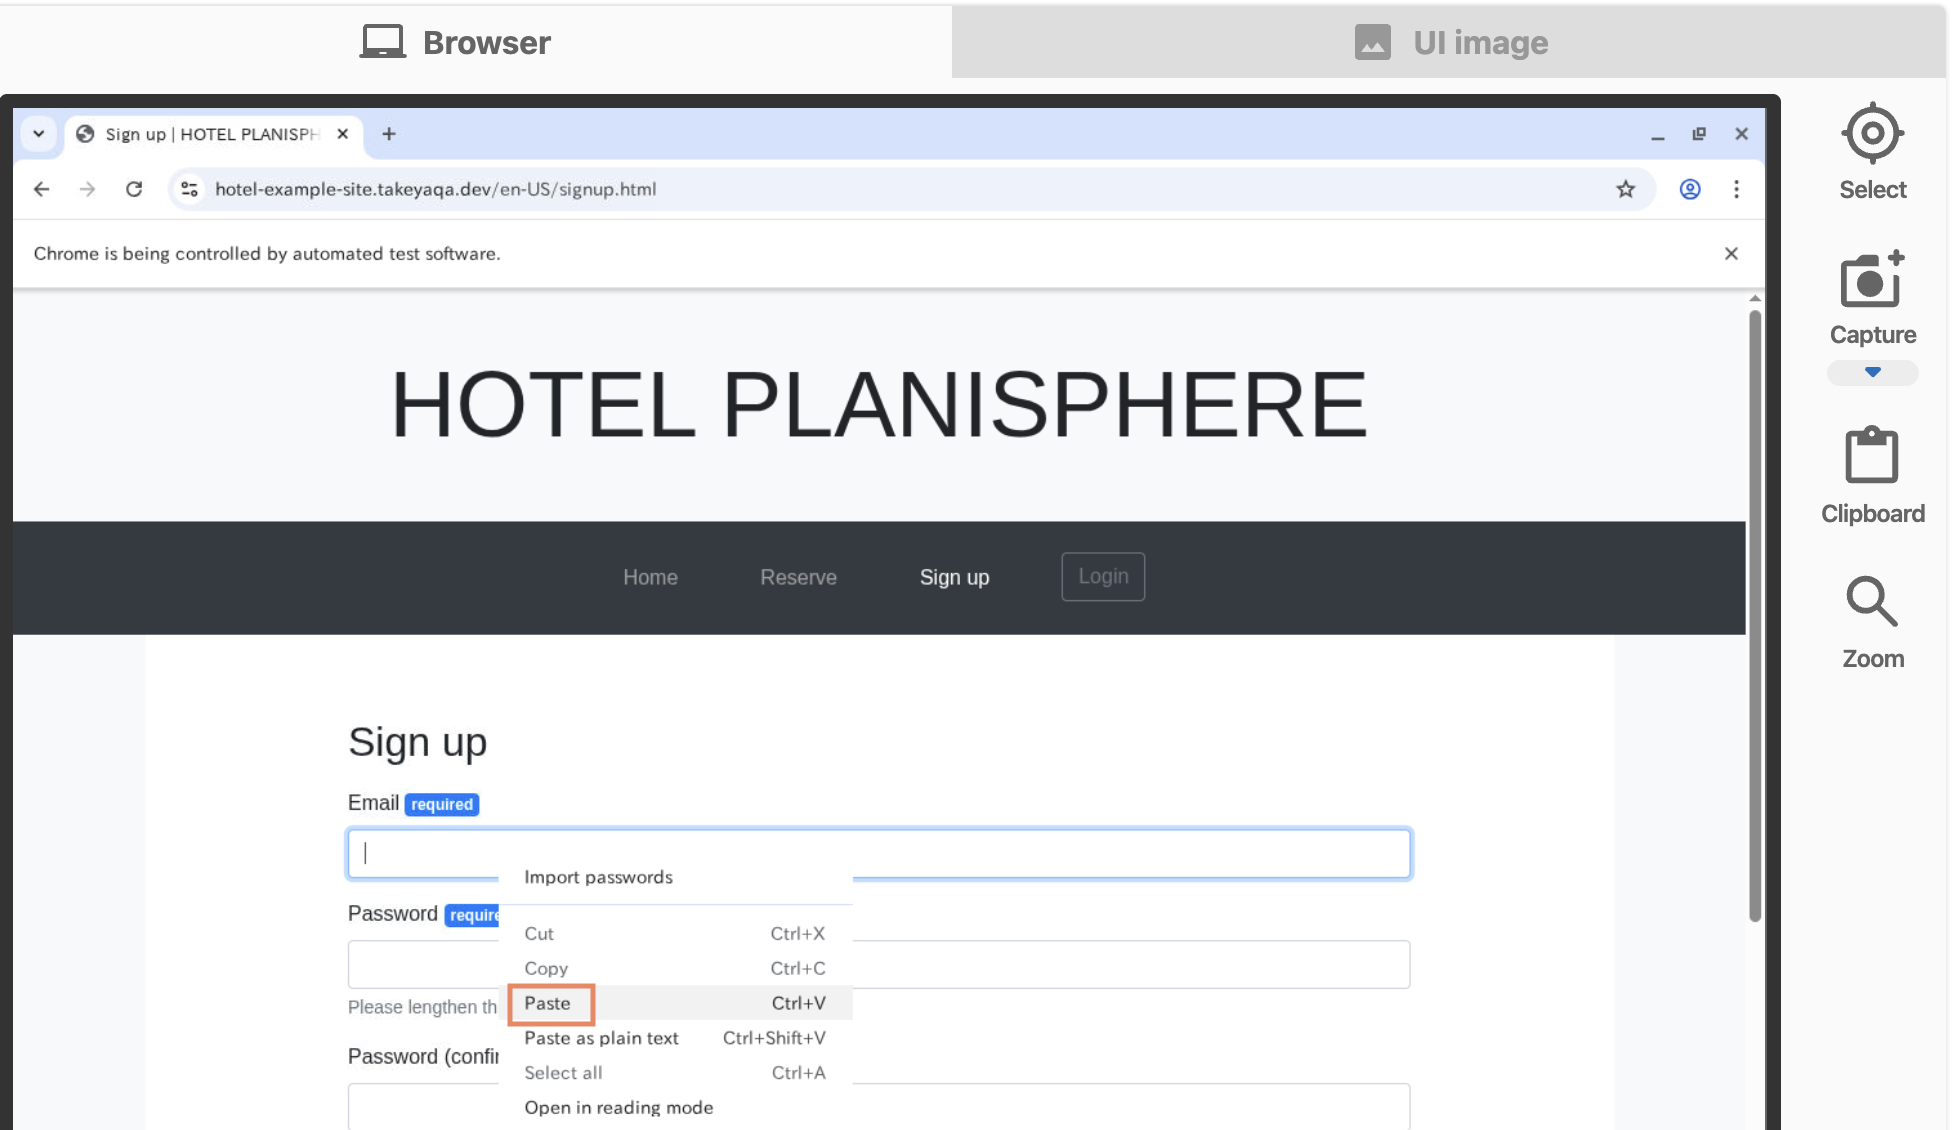Dismiss the automated test software banner
This screenshot has width=1954, height=1130.
(x=1731, y=254)
